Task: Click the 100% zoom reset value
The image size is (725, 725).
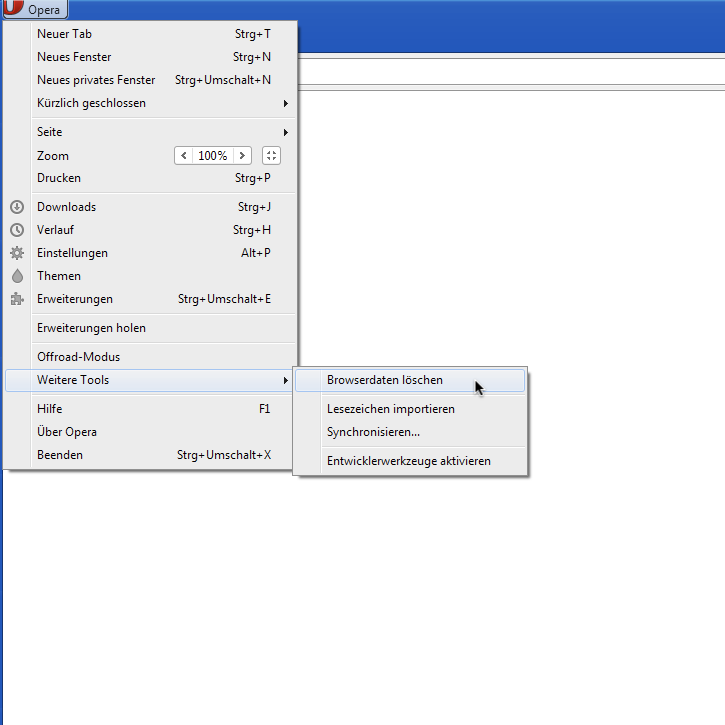Action: pyautogui.click(x=213, y=155)
